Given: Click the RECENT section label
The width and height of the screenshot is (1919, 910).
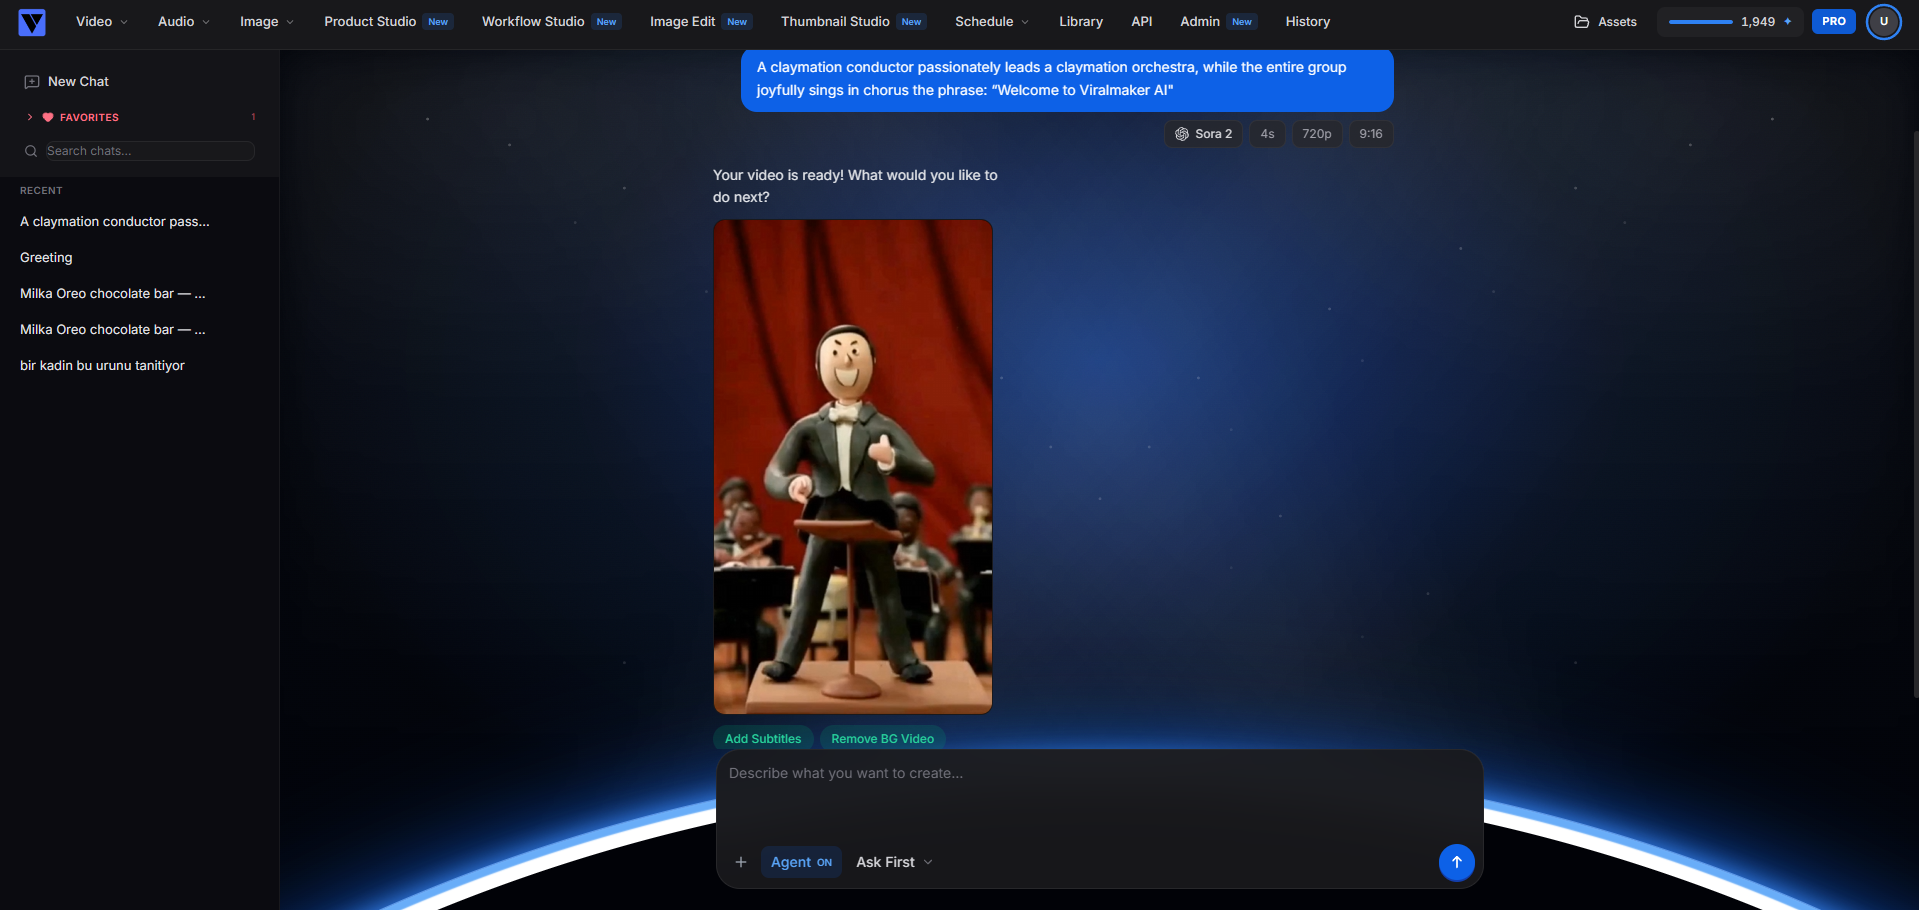Looking at the screenshot, I should (x=41, y=190).
